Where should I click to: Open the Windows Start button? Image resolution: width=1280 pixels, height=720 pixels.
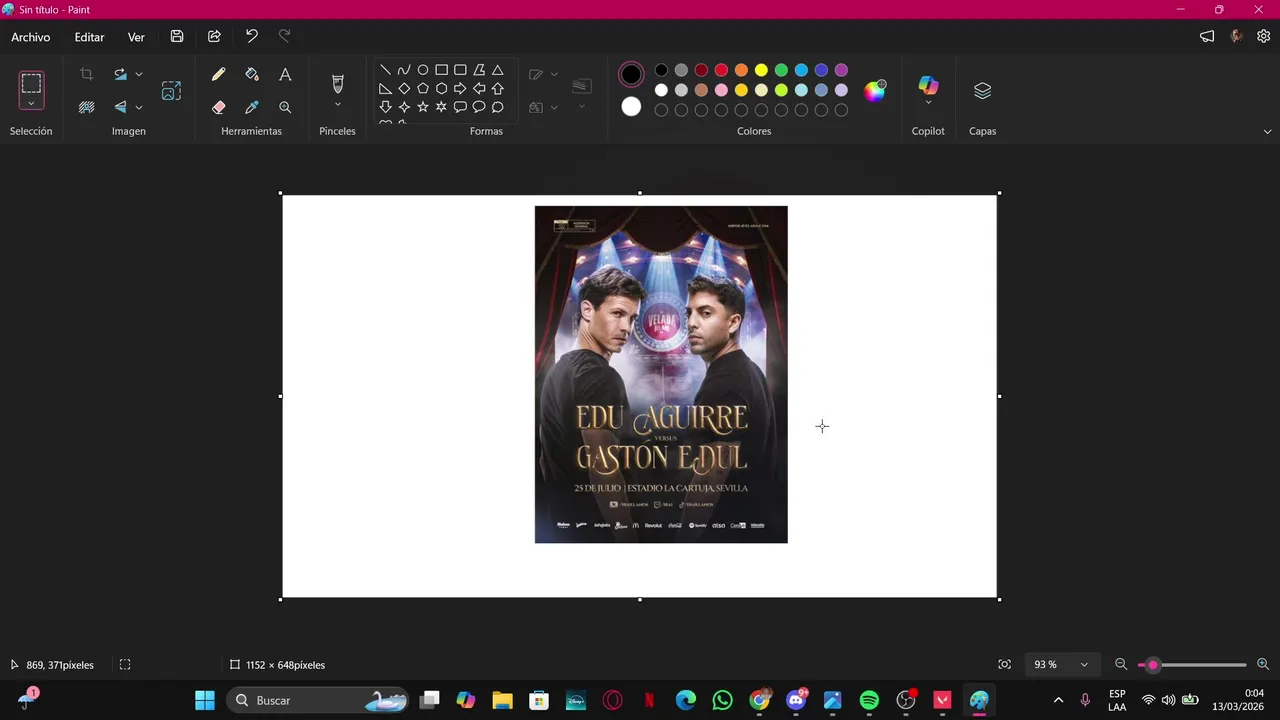tap(204, 701)
